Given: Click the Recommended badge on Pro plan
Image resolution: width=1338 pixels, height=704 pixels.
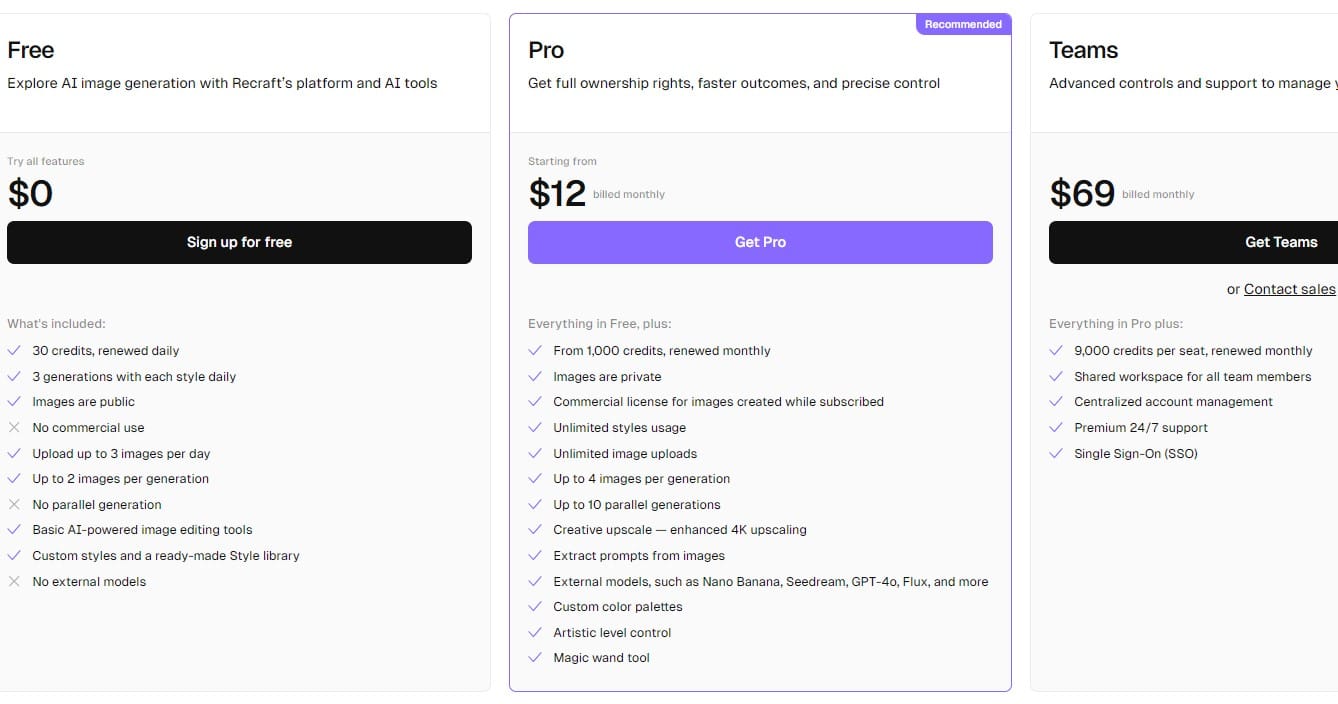Looking at the screenshot, I should click(963, 25).
